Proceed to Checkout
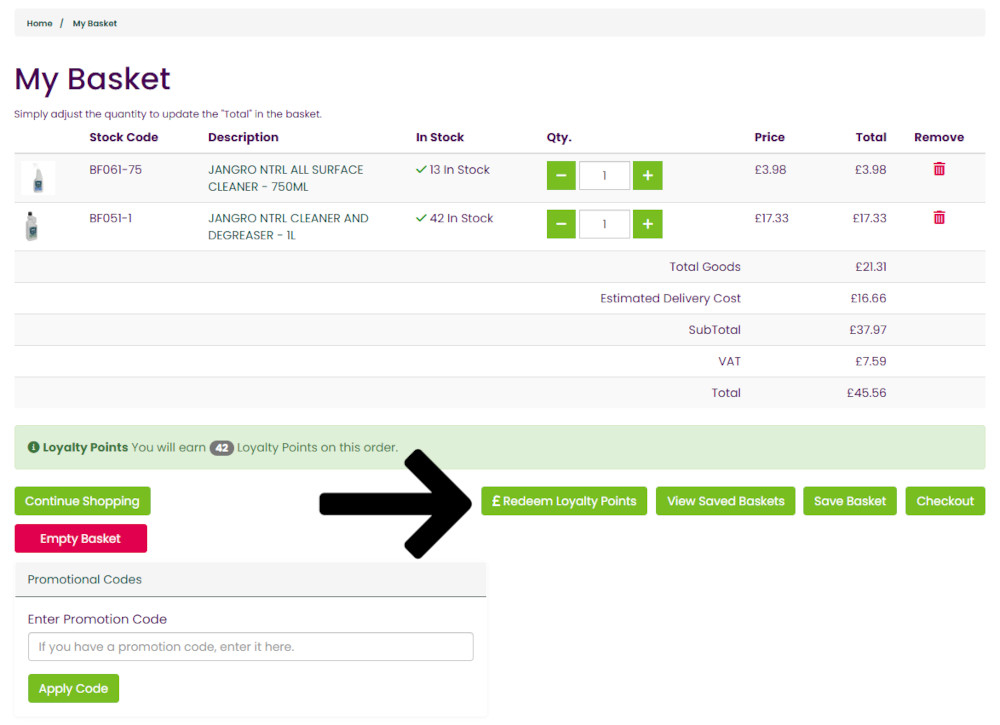This screenshot has height=725, width=1000. pyautogui.click(x=944, y=501)
